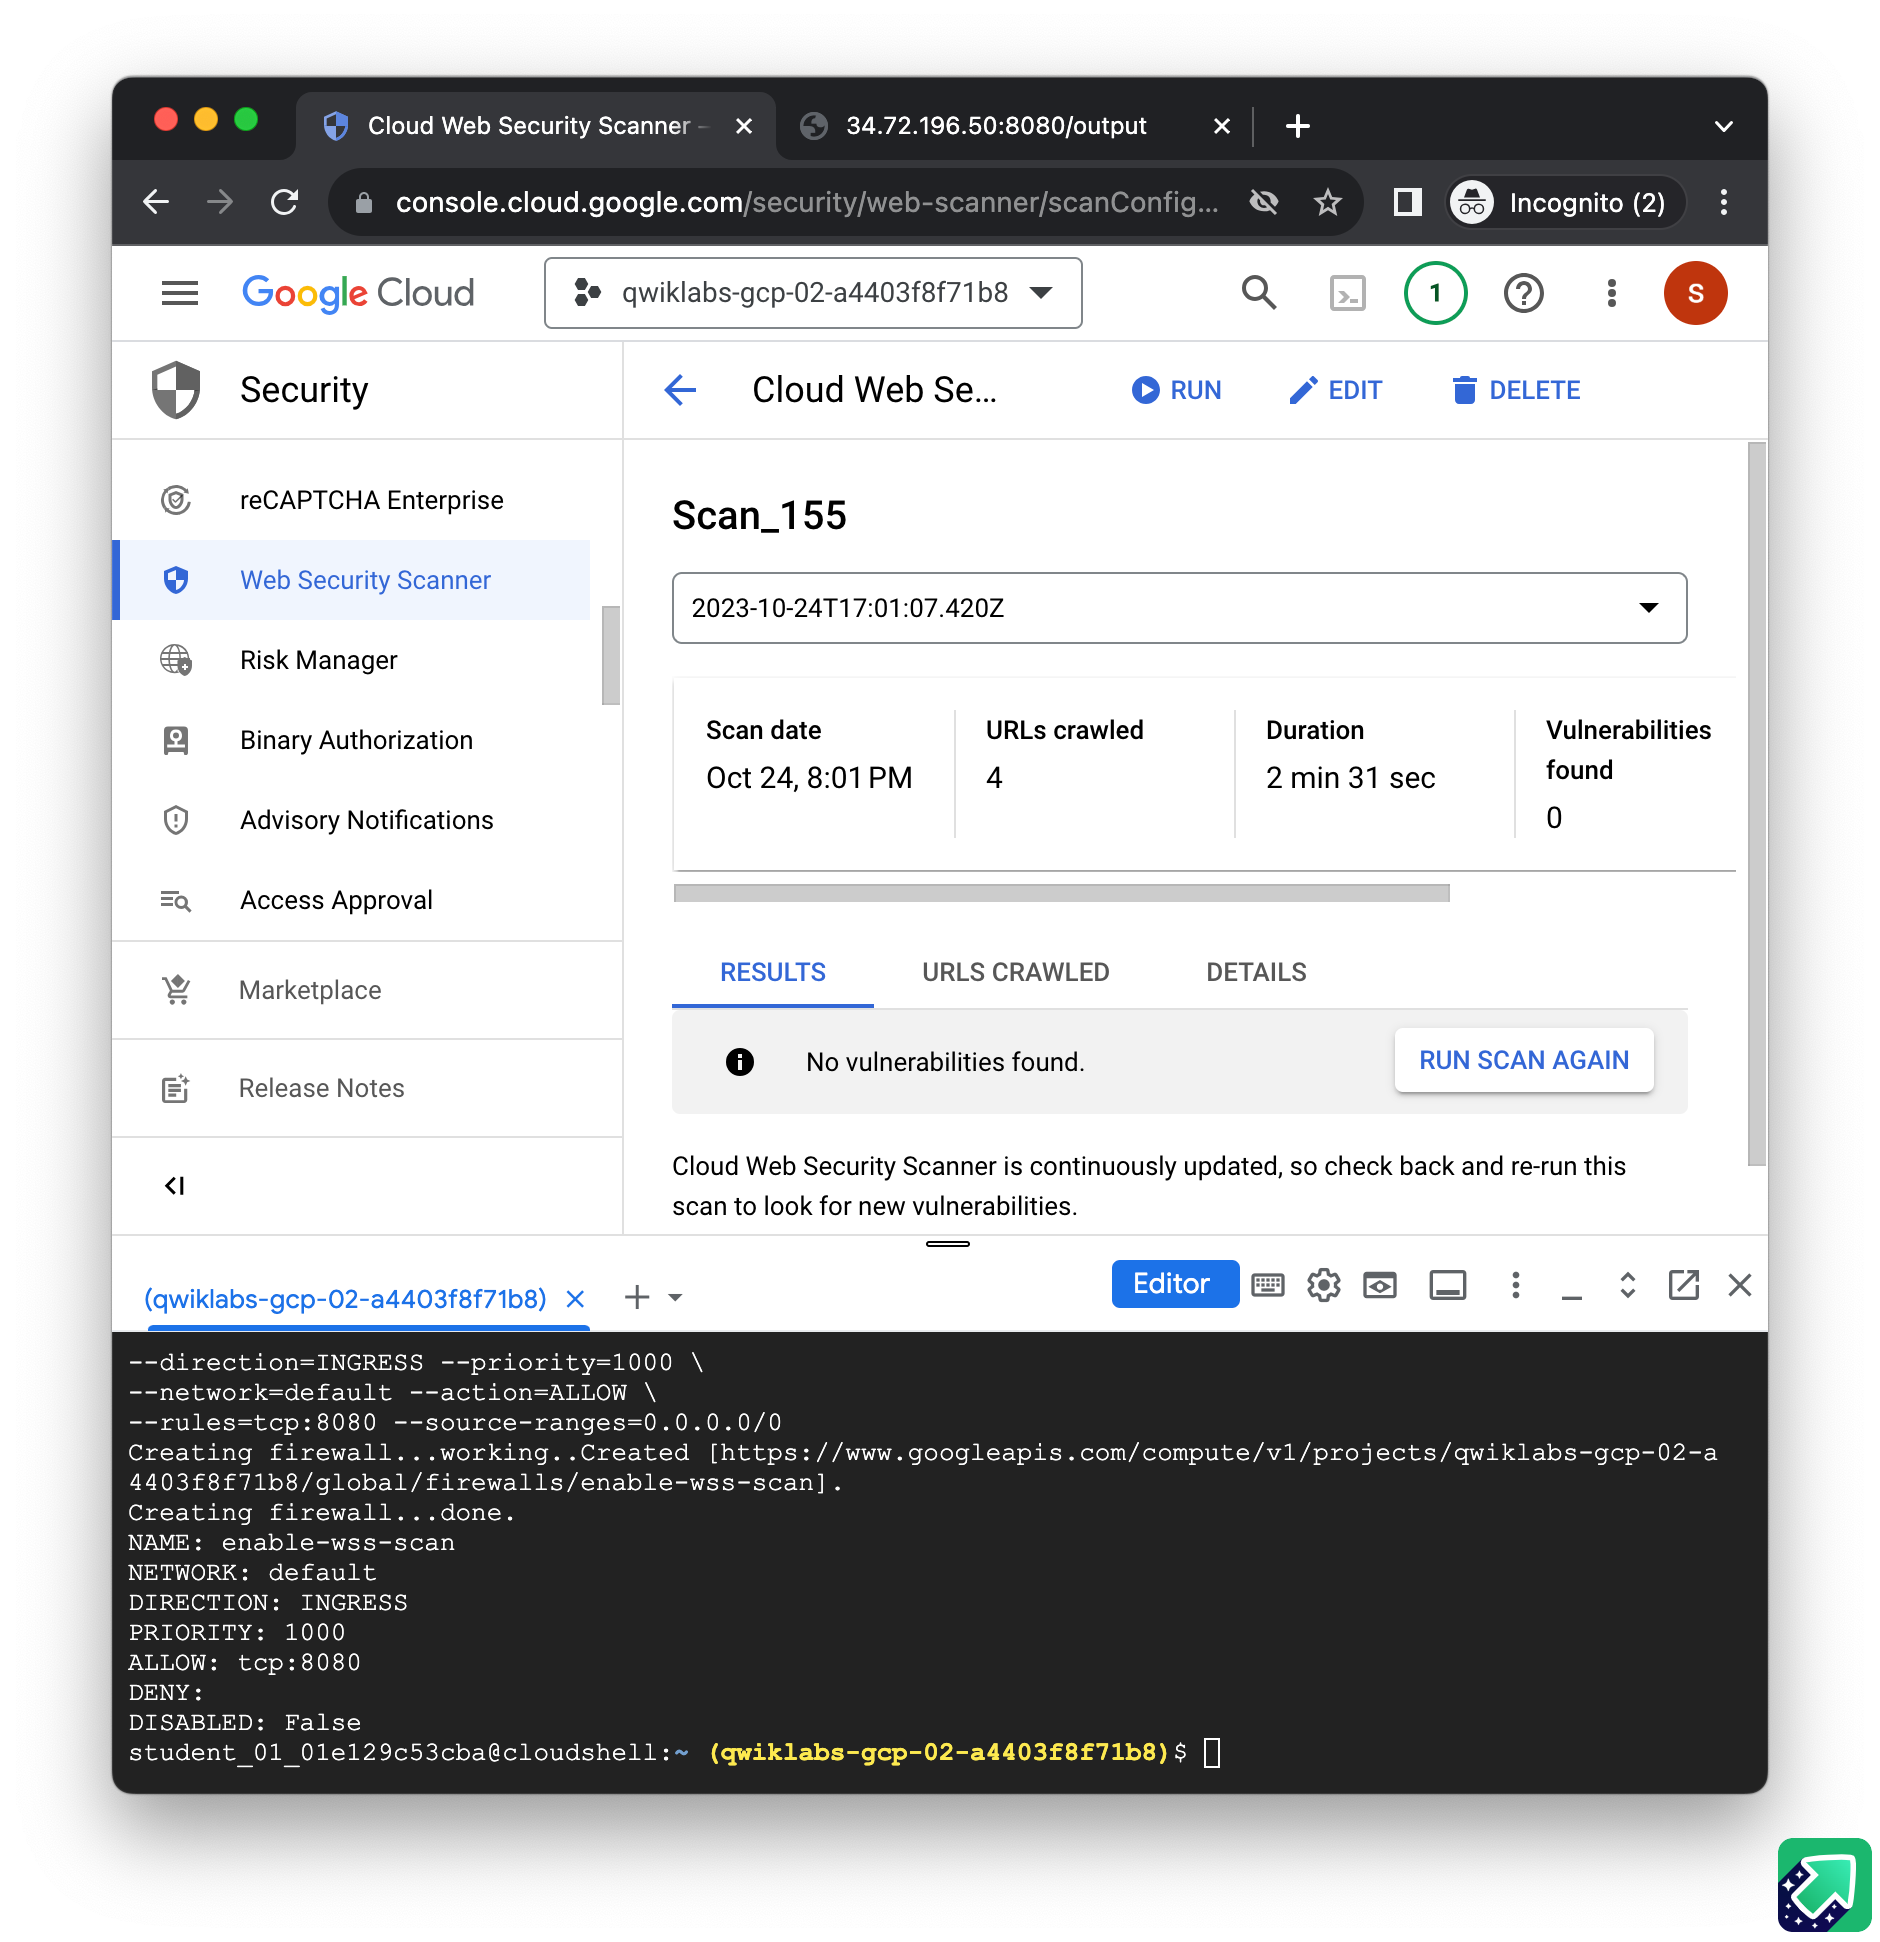Open Cloud Shell terminal settings gear
This screenshot has height=1942, width=1880.
(x=1323, y=1285)
